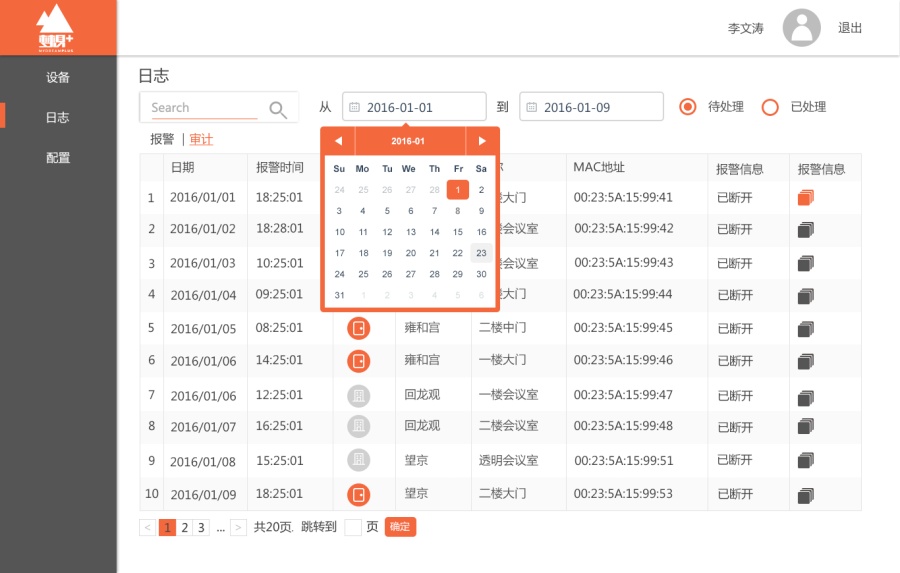This screenshot has height=573, width=900.
Task: Open 设备 in the sidebar
Action: [x=58, y=78]
